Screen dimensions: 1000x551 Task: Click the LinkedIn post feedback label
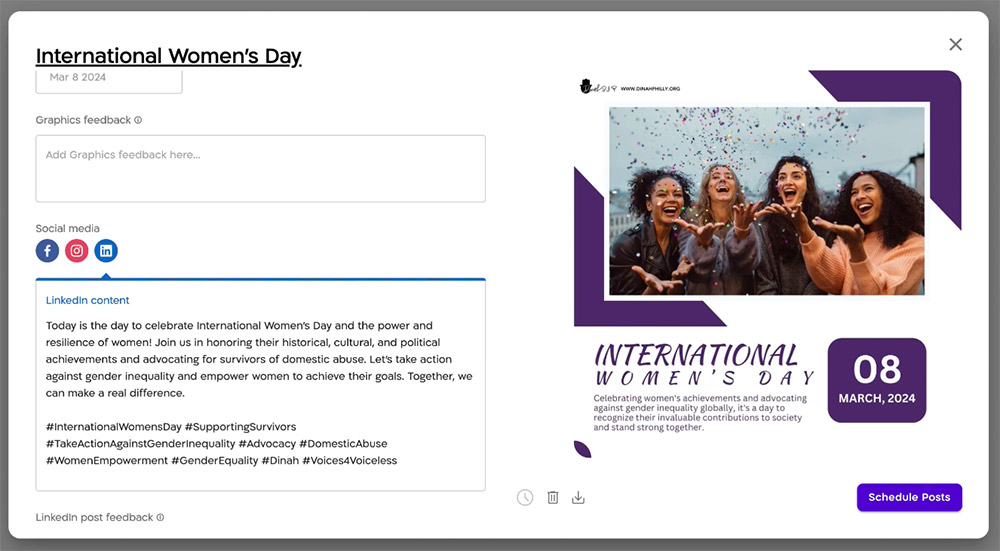tap(94, 518)
